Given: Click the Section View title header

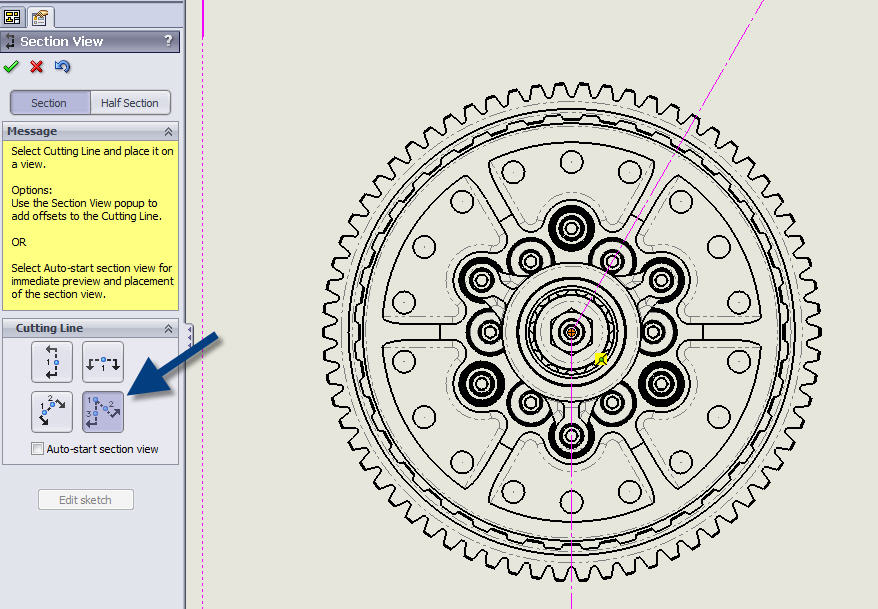Looking at the screenshot, I should (x=90, y=41).
